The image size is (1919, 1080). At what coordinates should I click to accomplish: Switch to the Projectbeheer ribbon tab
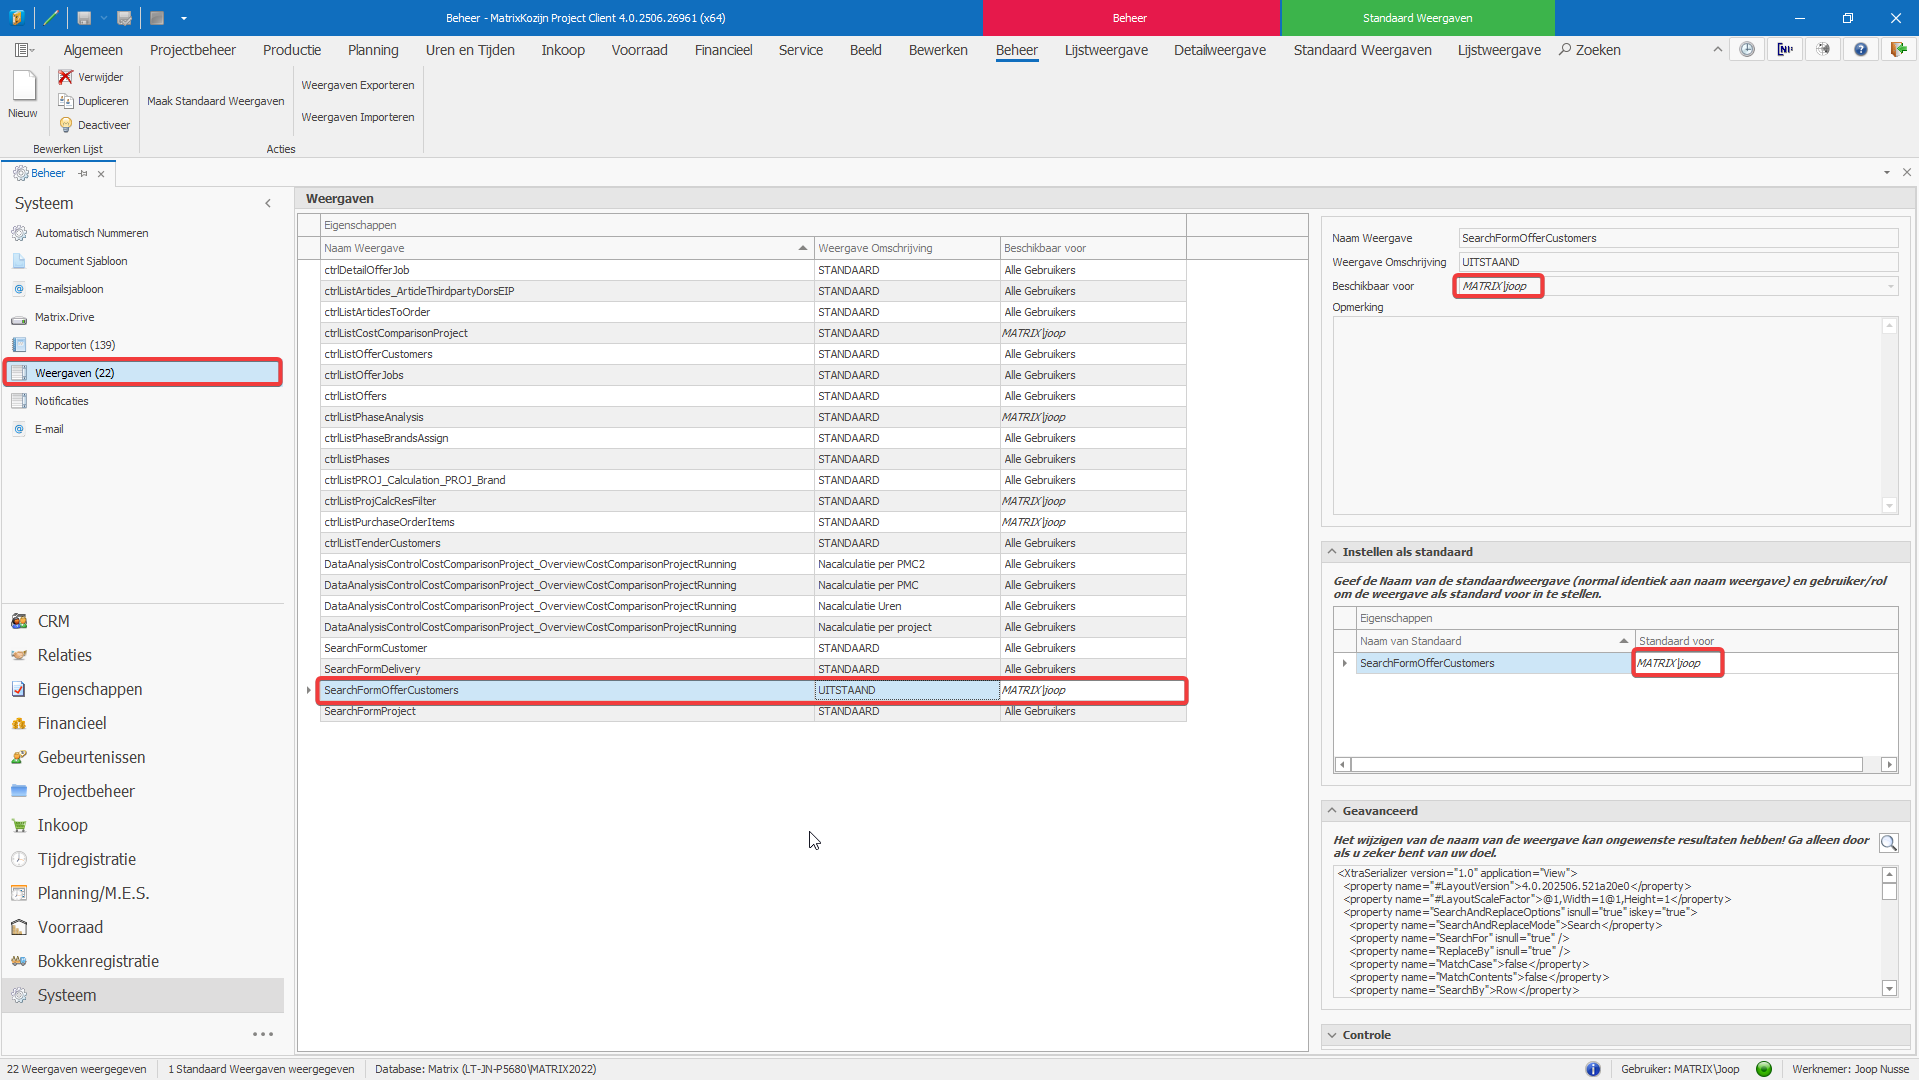192,50
